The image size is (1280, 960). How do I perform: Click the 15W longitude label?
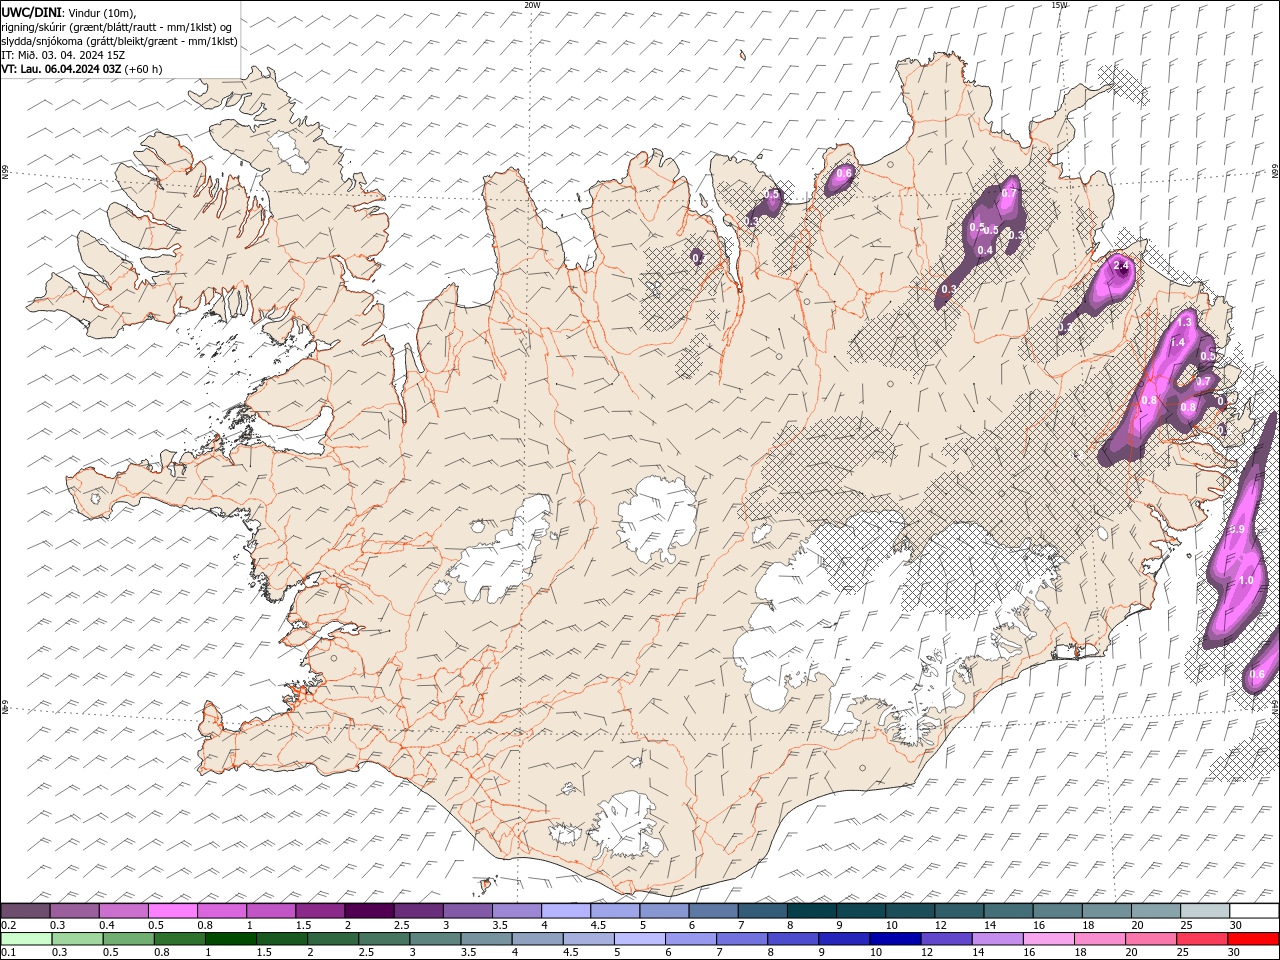click(x=1059, y=5)
